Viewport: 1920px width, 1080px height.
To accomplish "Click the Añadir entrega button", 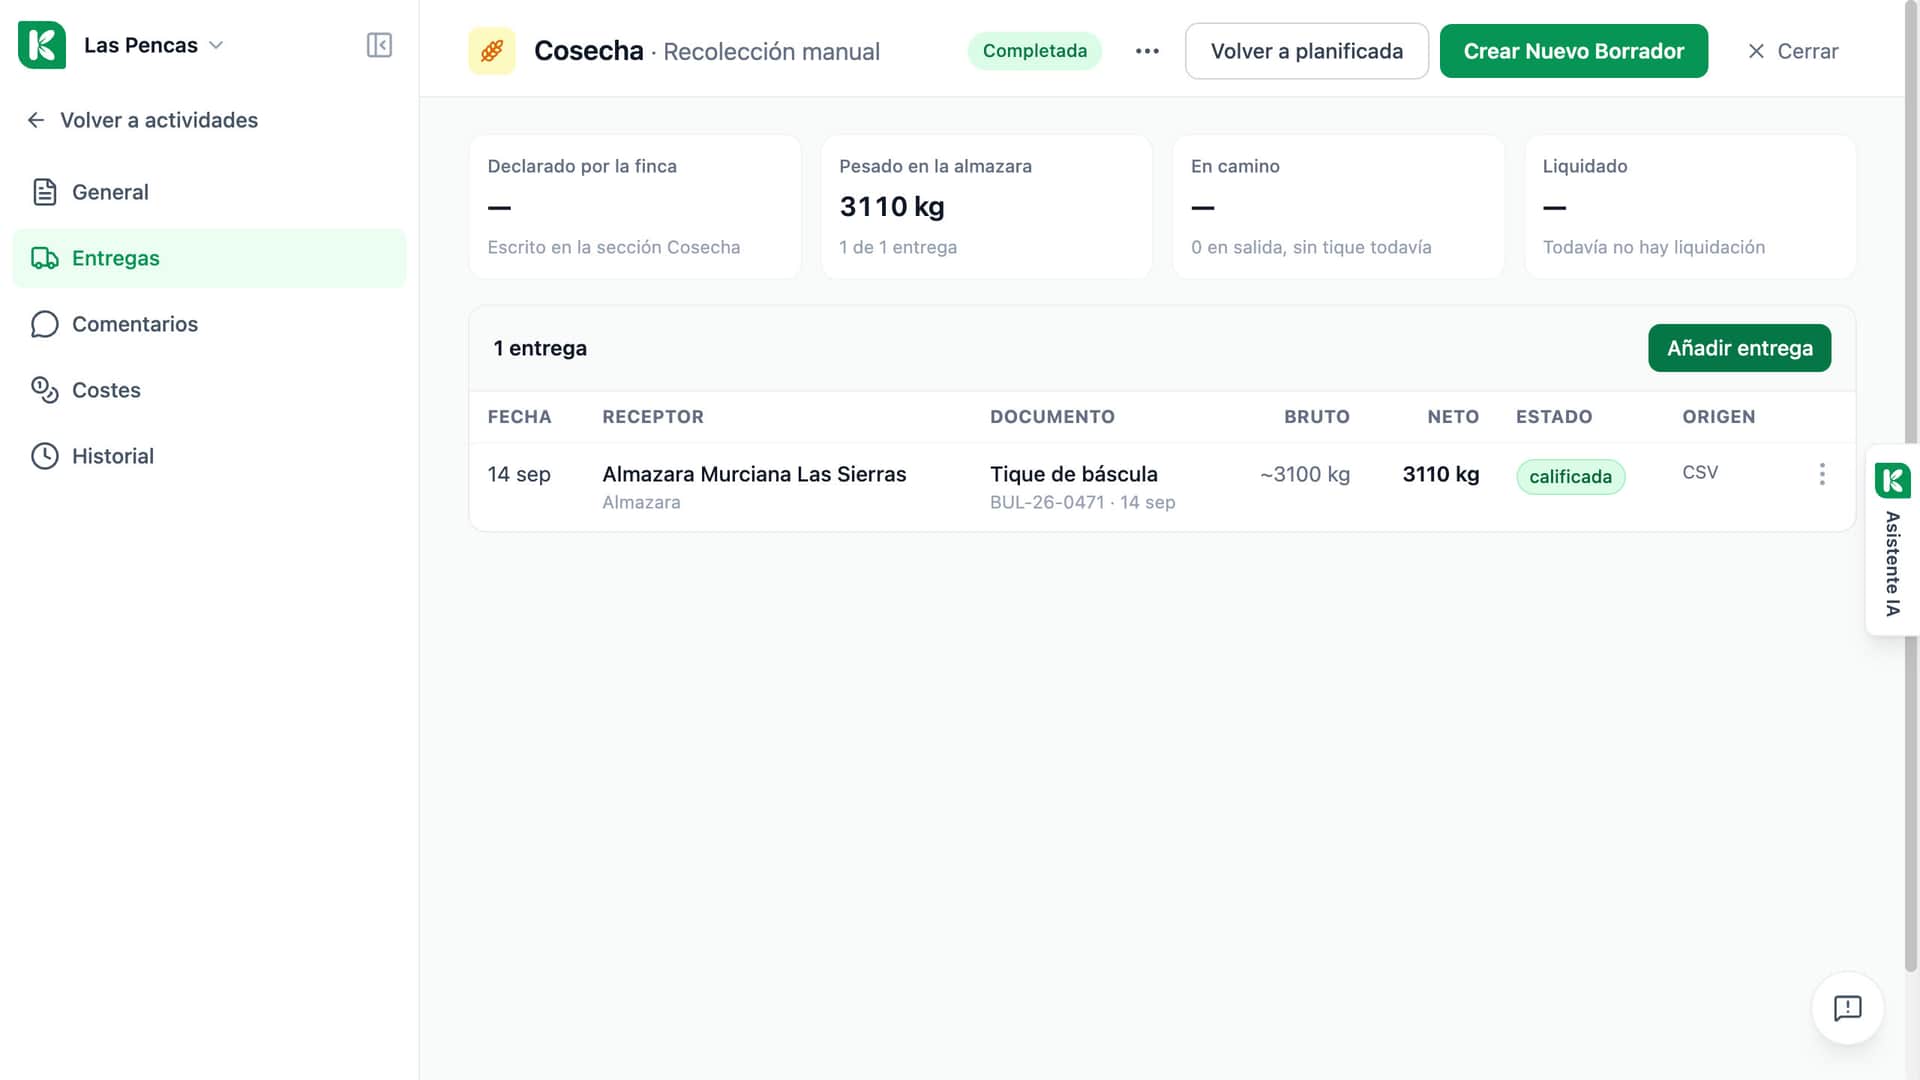I will [1739, 348].
